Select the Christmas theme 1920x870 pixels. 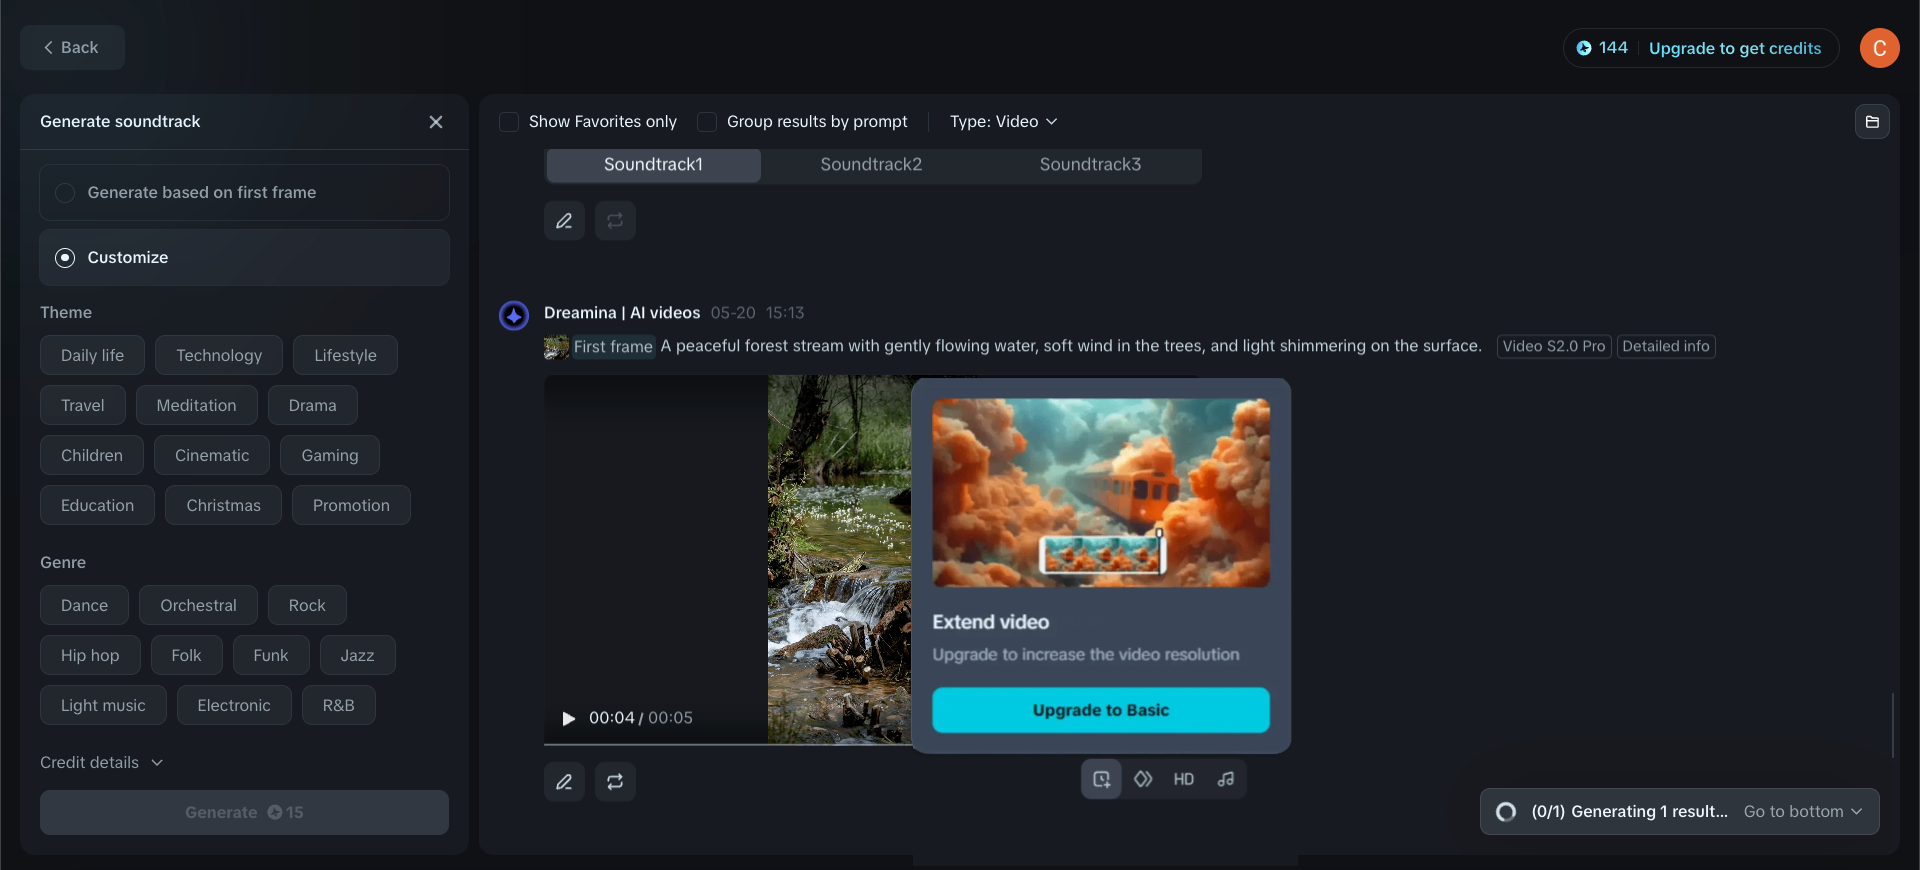223,505
